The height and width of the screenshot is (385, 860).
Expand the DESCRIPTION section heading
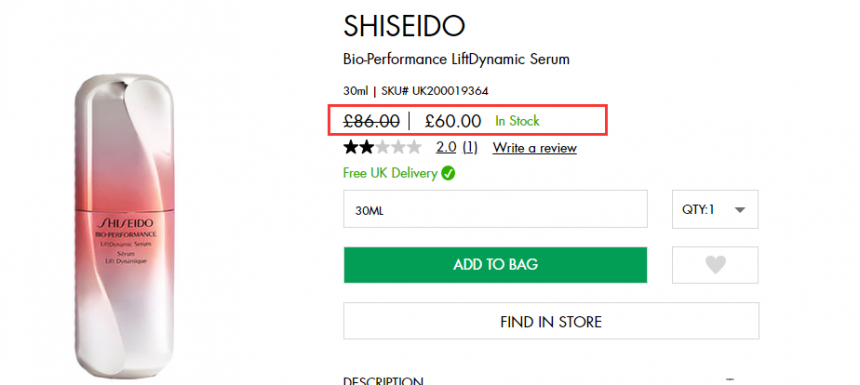tap(383, 381)
